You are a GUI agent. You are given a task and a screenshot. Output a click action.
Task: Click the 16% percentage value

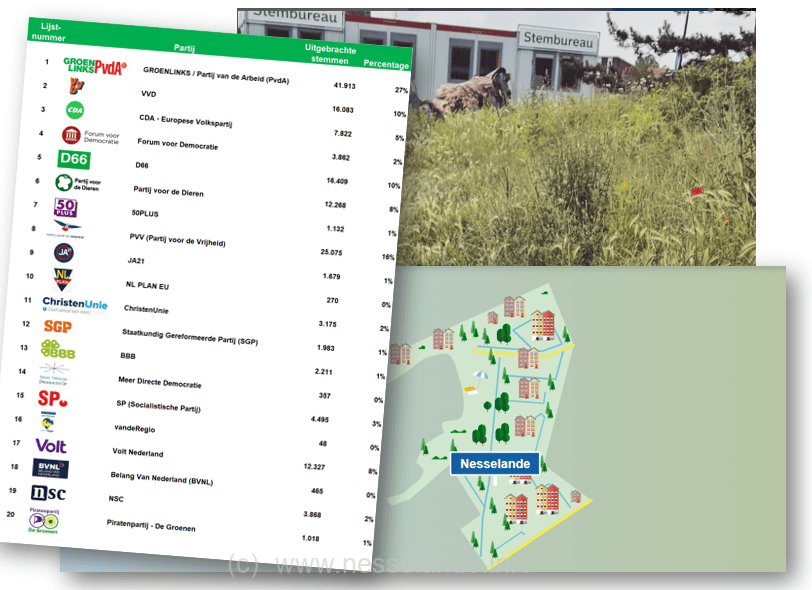[x=388, y=257]
